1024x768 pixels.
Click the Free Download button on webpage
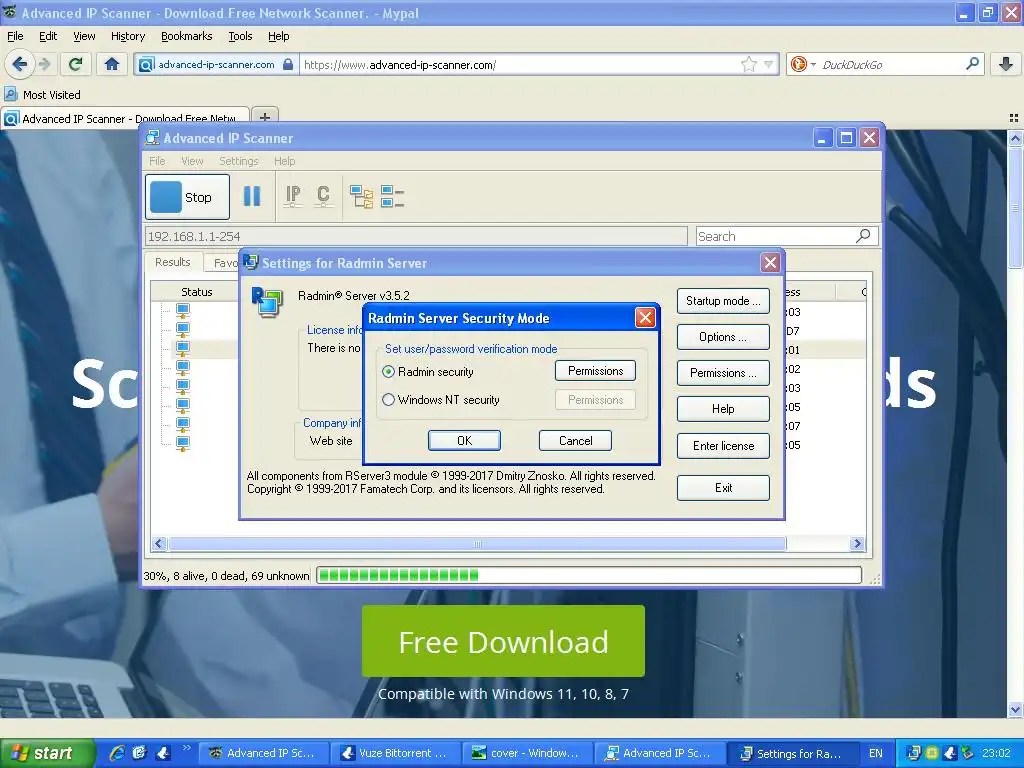[x=503, y=641]
